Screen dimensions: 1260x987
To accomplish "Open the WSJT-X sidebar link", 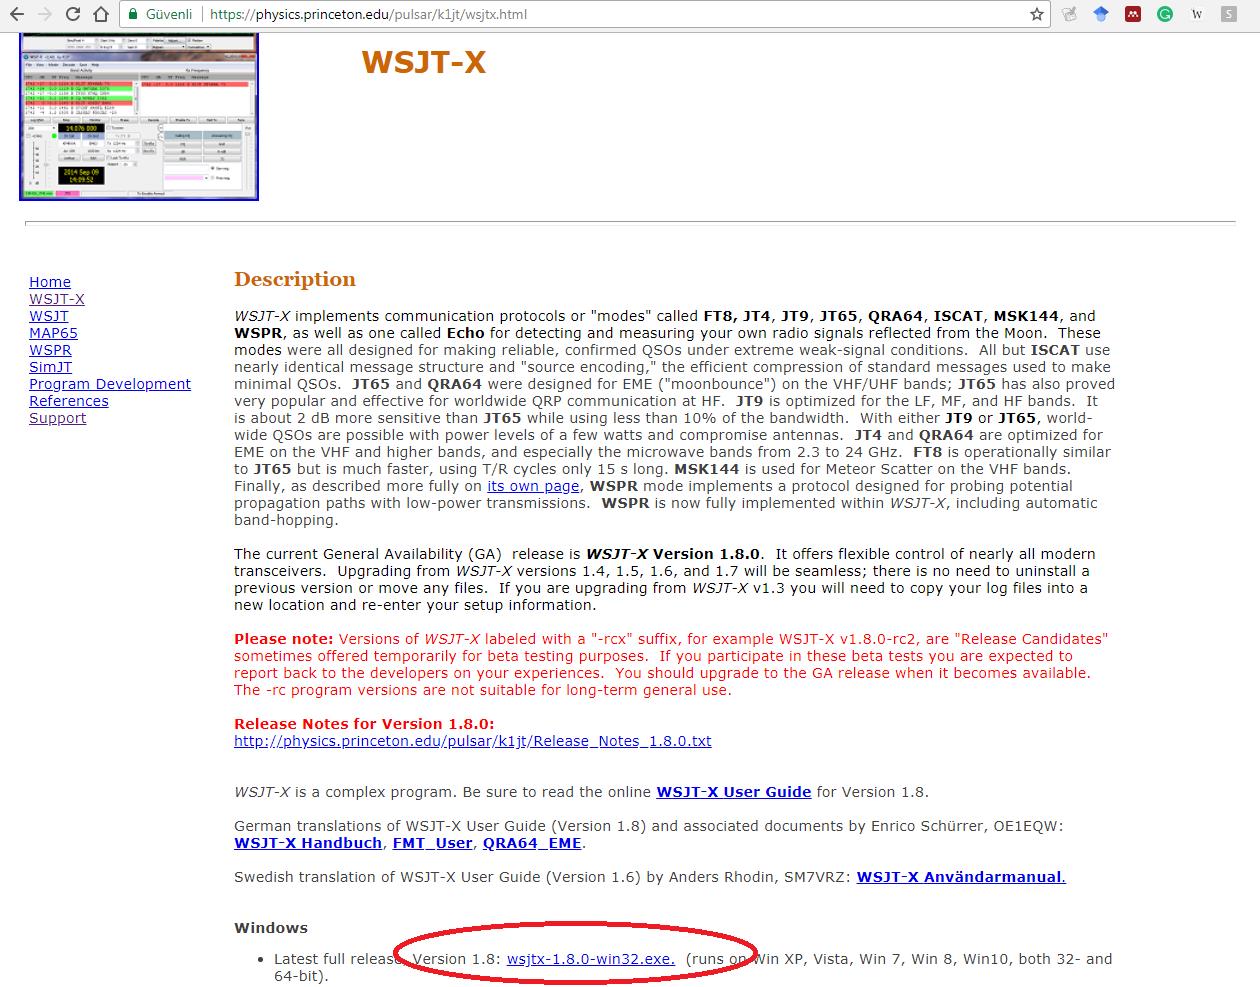I will click(x=57, y=299).
